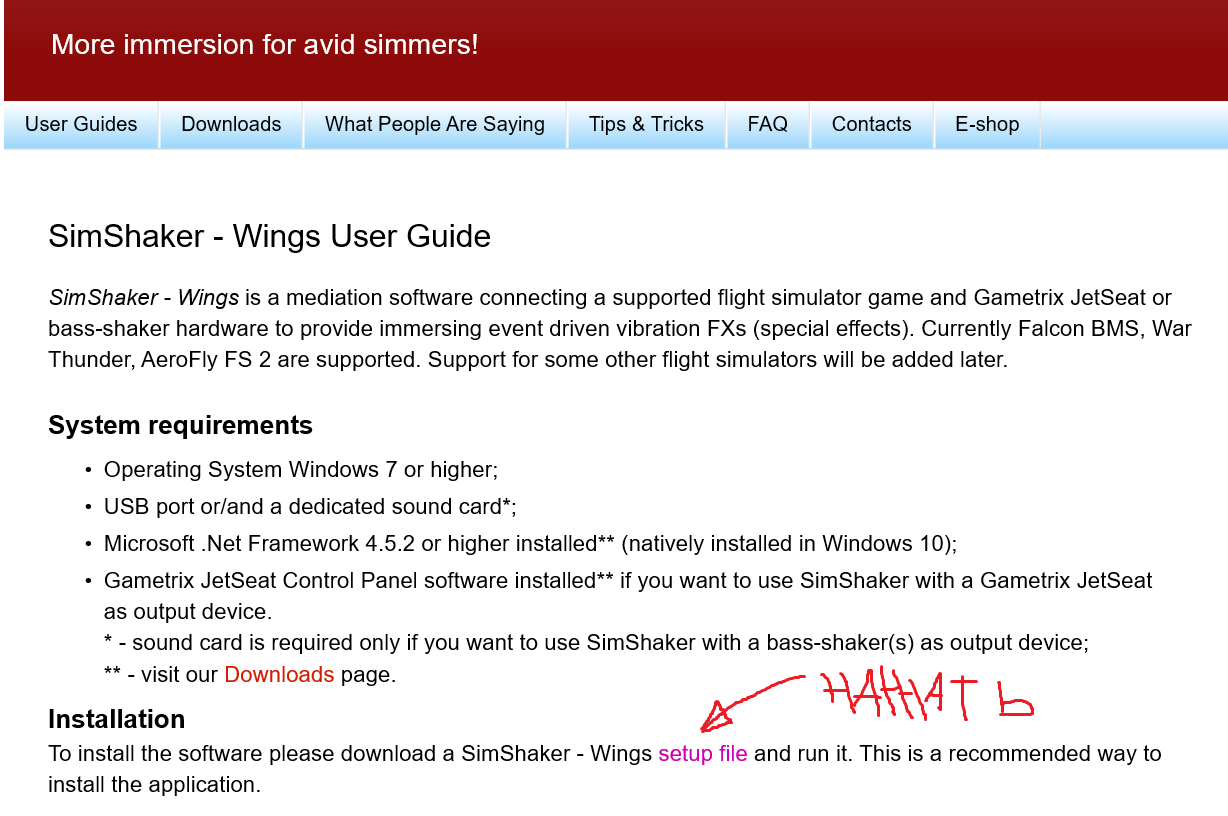1228x816 pixels.
Task: Click the "sound card is required only" footnote
Action: [x=596, y=642]
